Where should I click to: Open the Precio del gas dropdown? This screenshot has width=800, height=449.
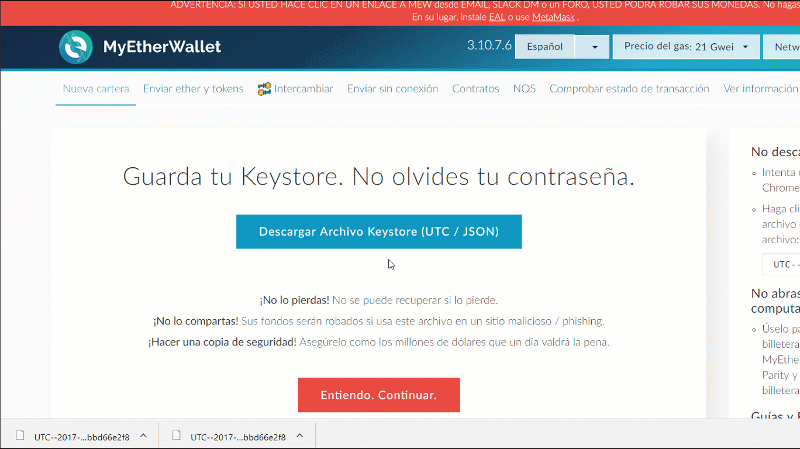686,47
